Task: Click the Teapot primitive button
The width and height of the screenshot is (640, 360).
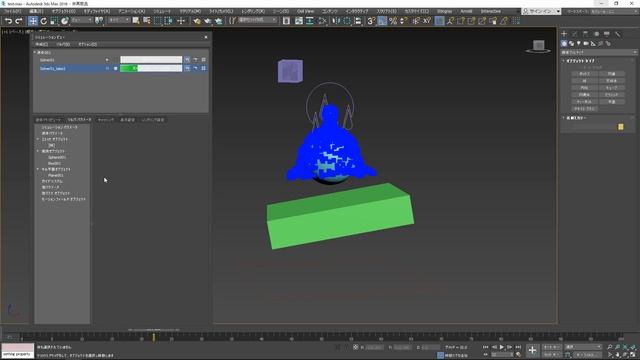Action: 584,102
